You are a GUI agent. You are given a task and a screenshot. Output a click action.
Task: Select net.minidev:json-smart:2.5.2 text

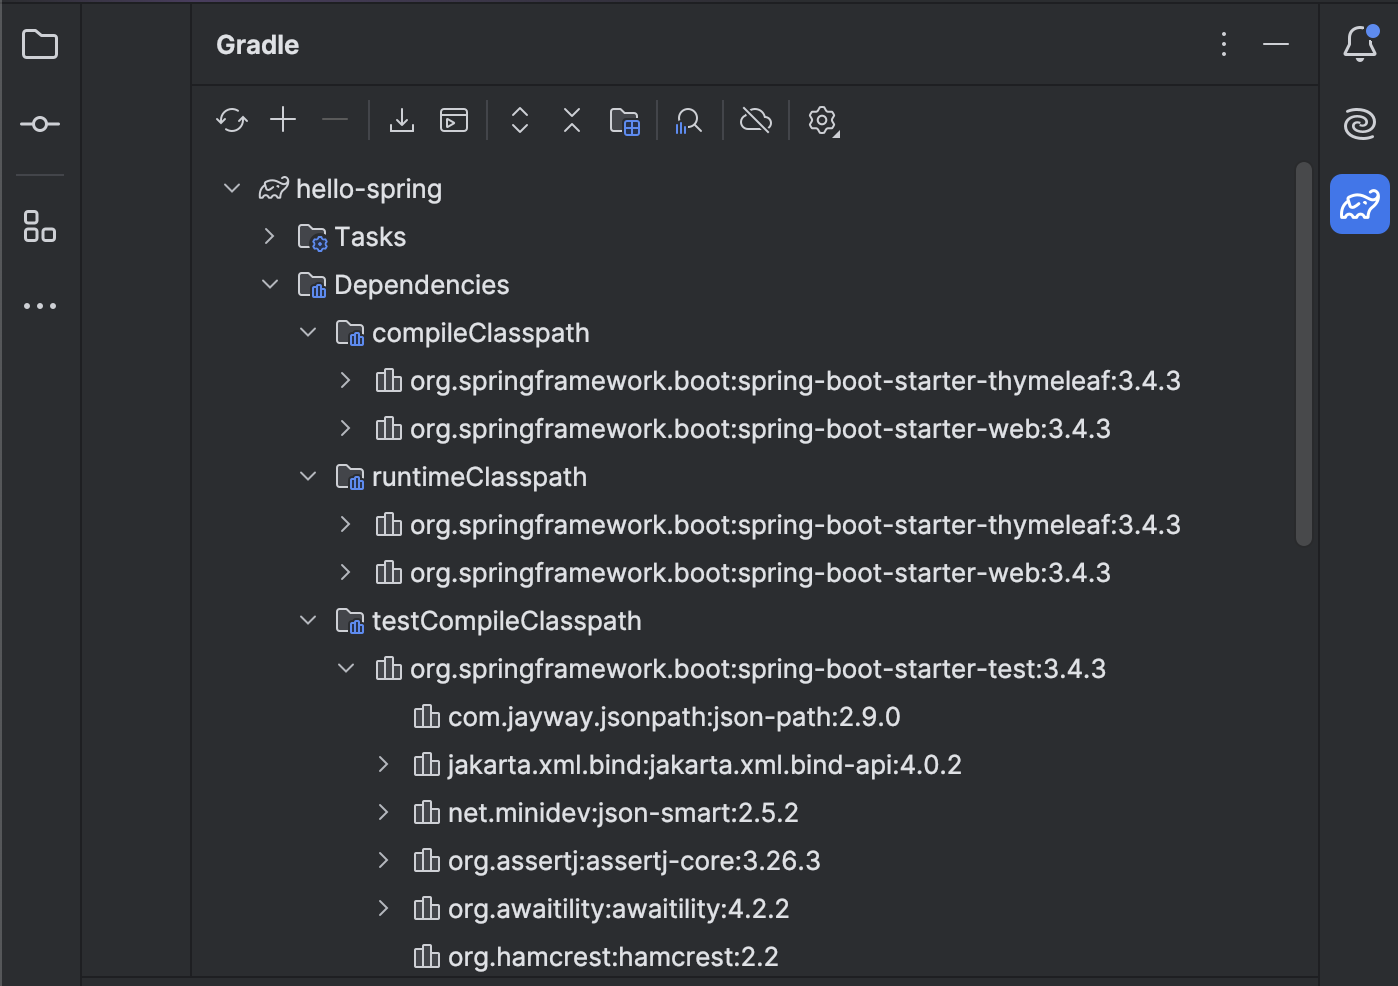tap(623, 813)
